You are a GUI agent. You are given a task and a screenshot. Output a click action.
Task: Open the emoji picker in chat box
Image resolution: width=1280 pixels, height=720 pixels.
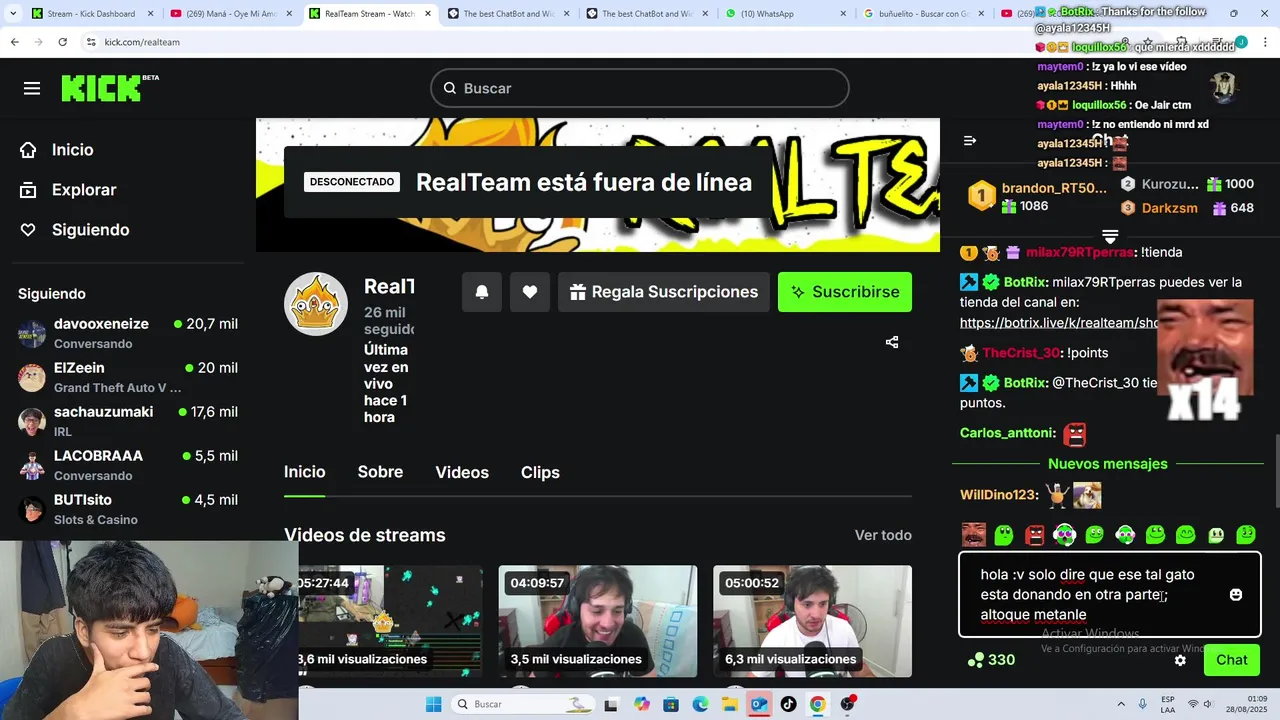click(1236, 595)
